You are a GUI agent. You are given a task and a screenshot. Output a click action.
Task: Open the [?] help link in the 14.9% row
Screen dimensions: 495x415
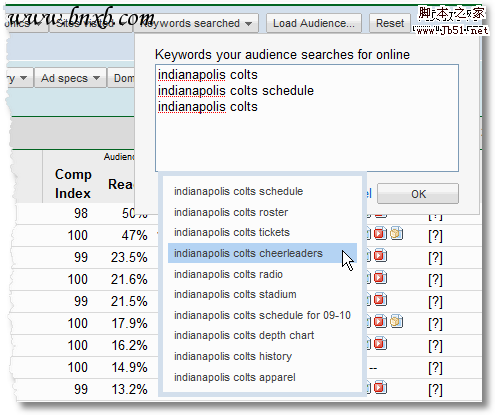[435, 368]
